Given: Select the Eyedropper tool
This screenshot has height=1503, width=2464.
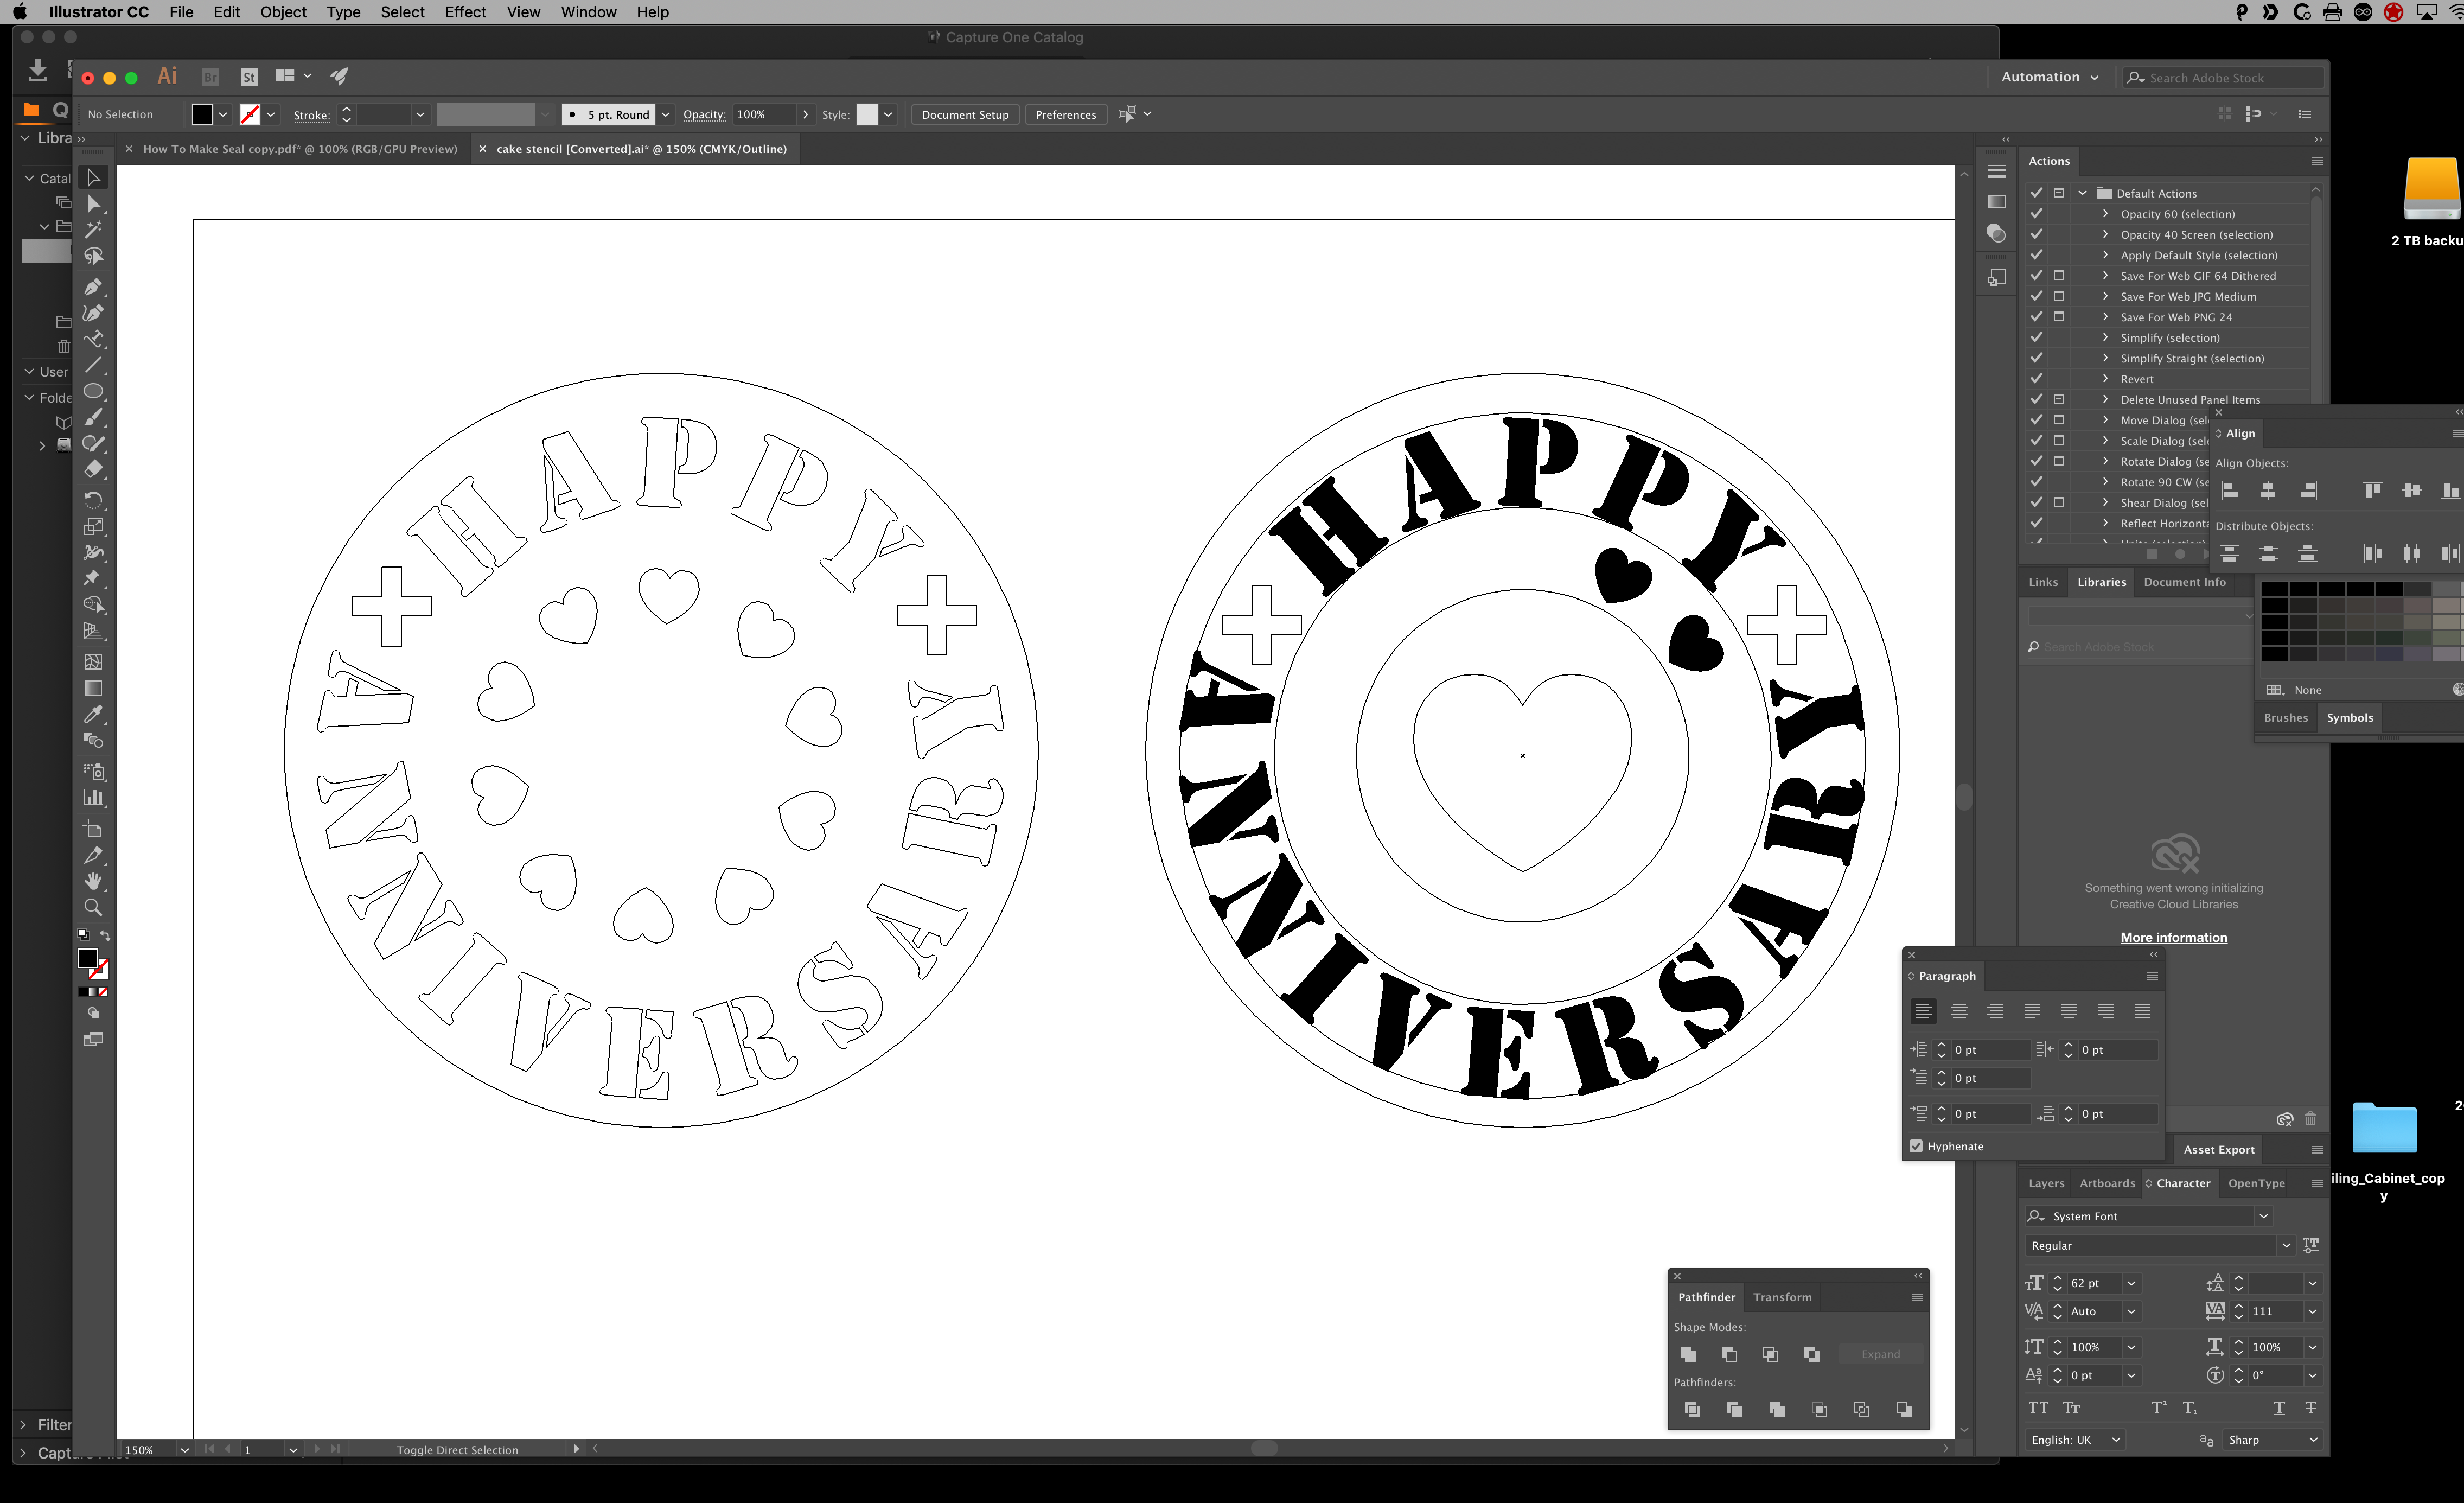Looking at the screenshot, I should click(93, 714).
